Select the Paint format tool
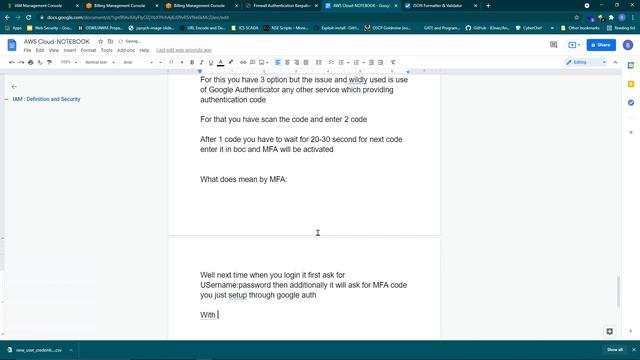Screen dimensions: 640x360 point(49,62)
